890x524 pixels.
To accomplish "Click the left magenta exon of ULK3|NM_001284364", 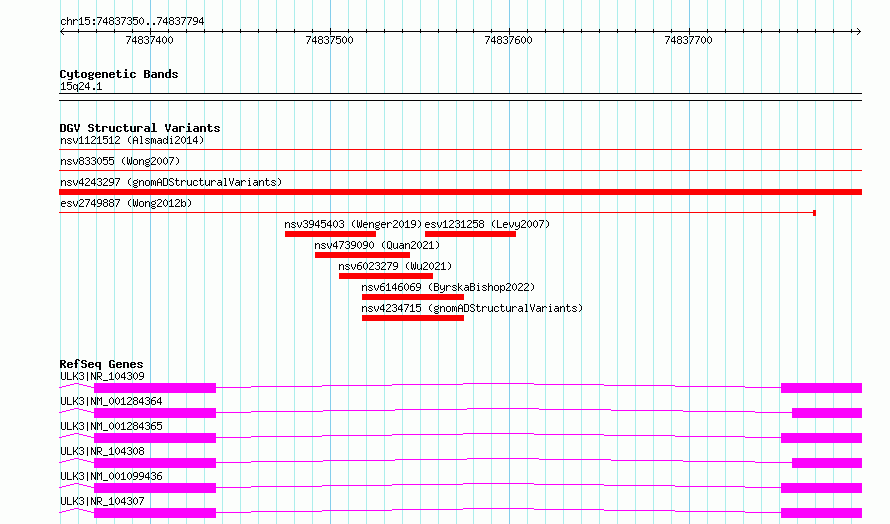I will pos(155,413).
